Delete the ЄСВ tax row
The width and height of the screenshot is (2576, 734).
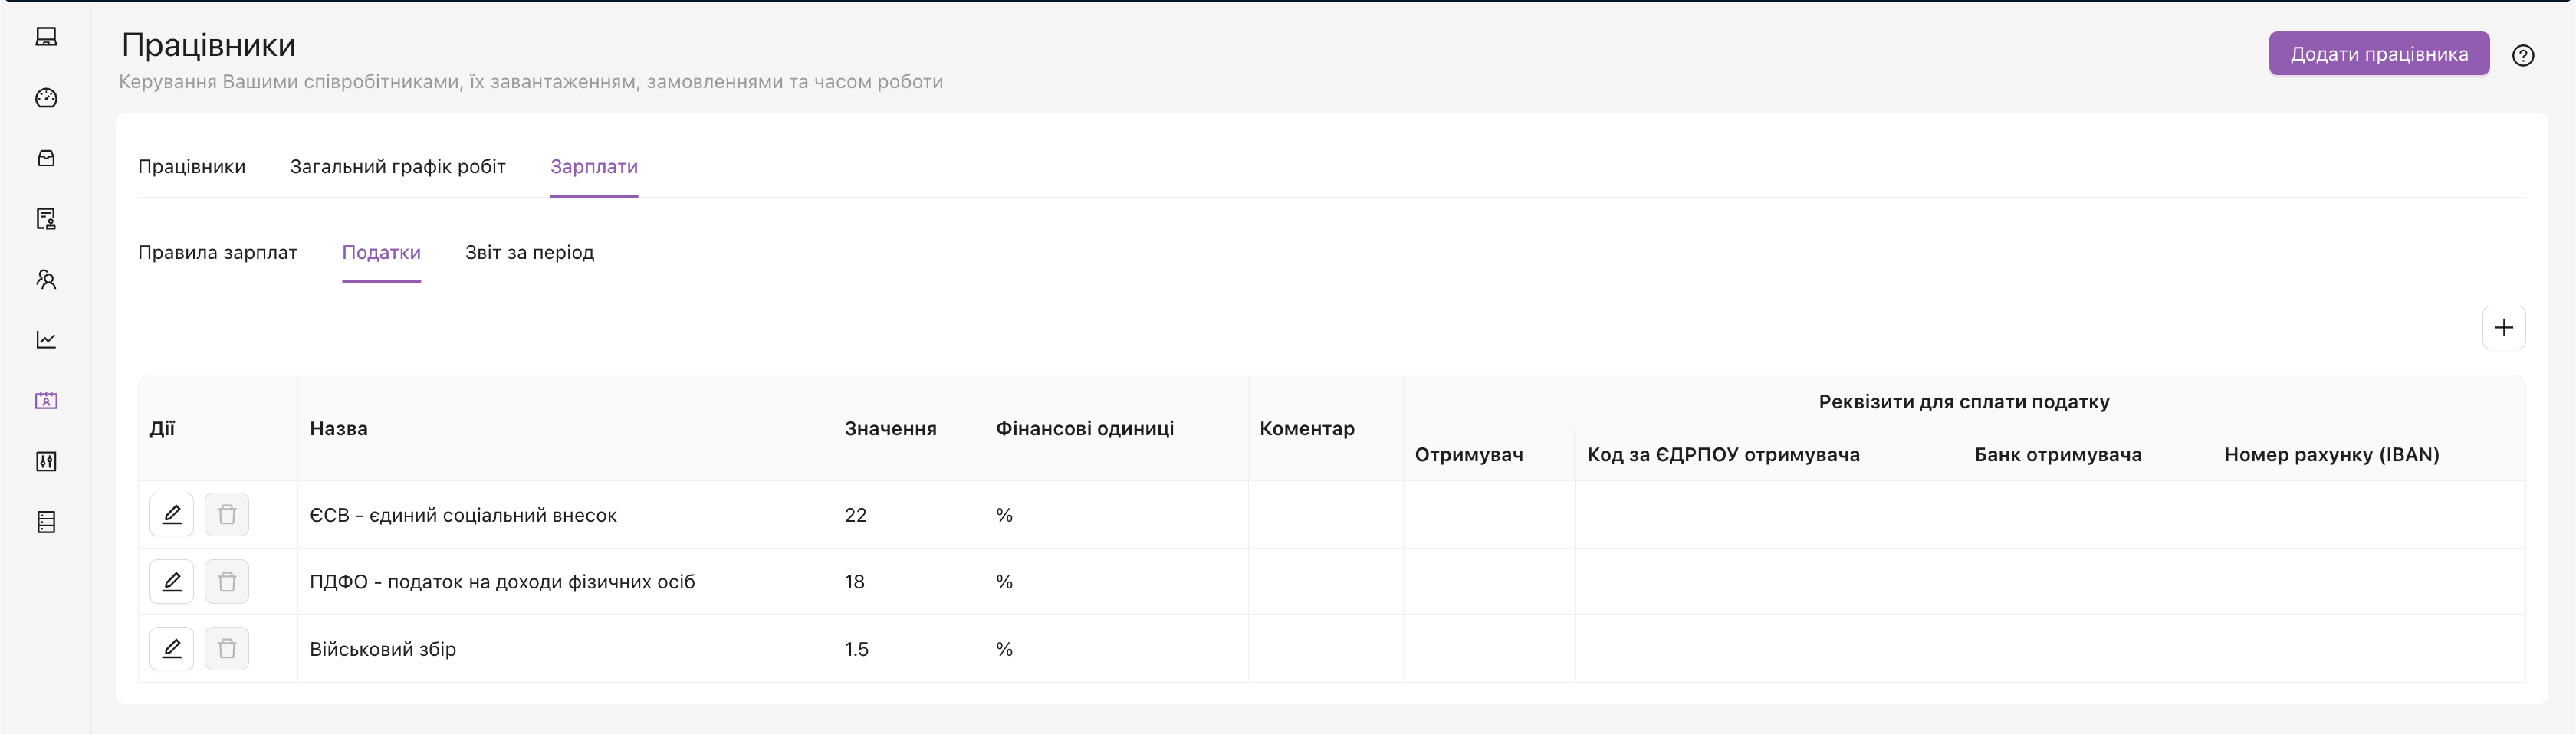click(x=227, y=515)
